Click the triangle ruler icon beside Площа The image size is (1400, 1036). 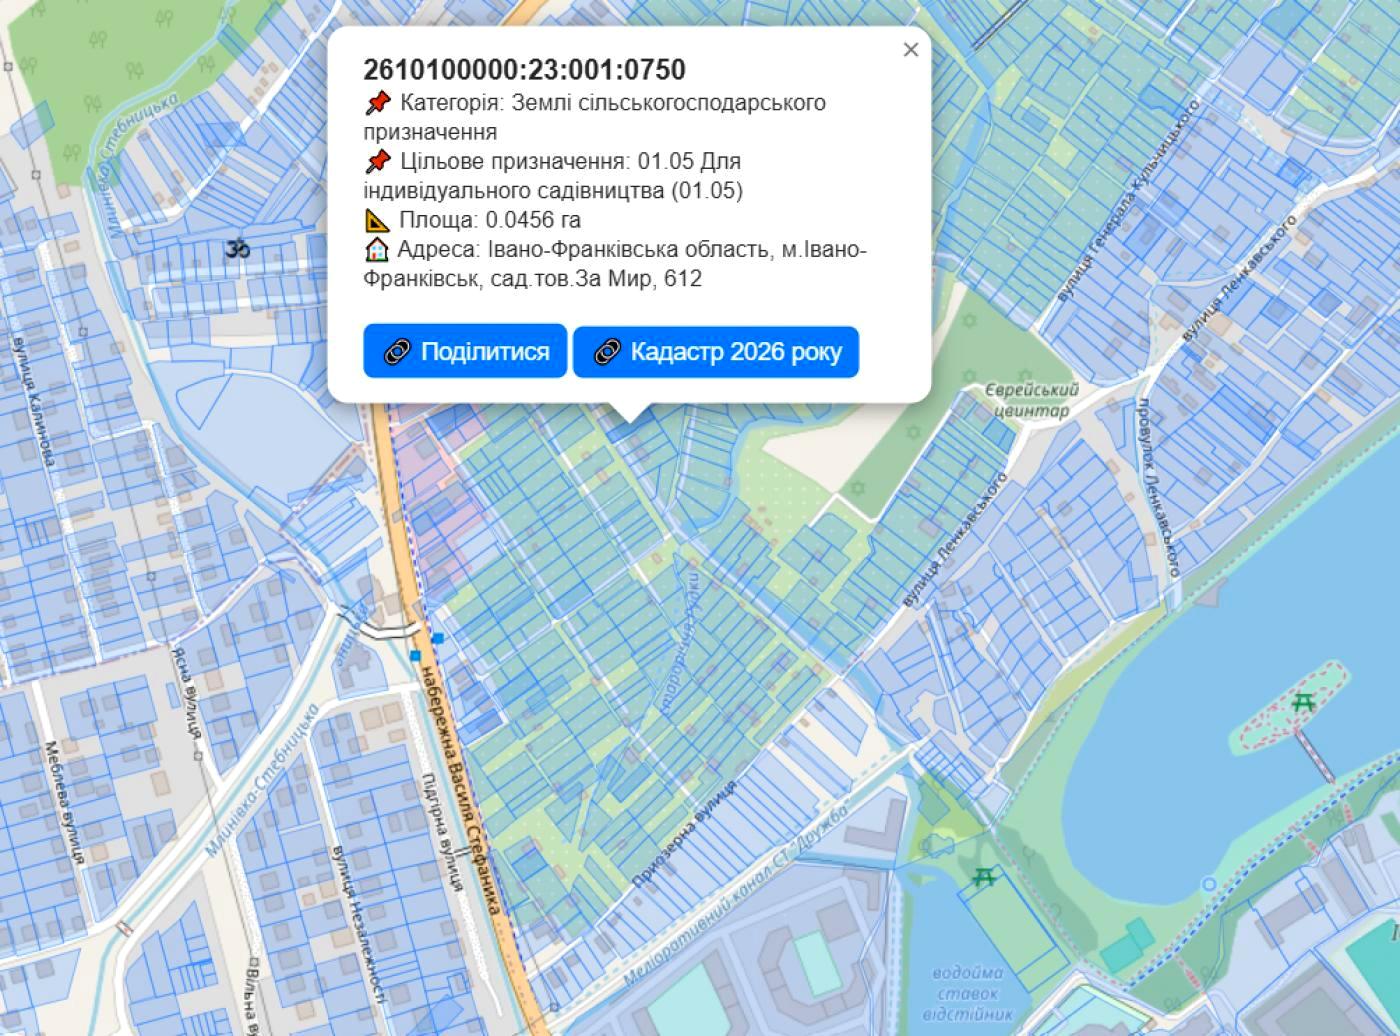point(377,220)
